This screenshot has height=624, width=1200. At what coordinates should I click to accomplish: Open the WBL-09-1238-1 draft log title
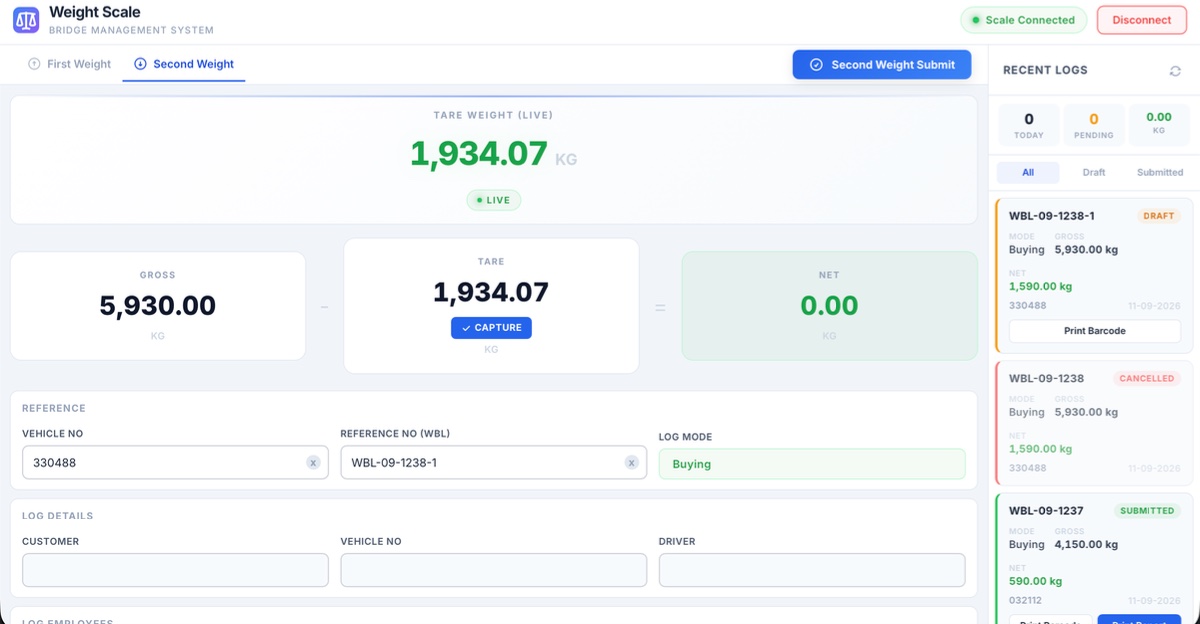pyautogui.click(x=1051, y=216)
